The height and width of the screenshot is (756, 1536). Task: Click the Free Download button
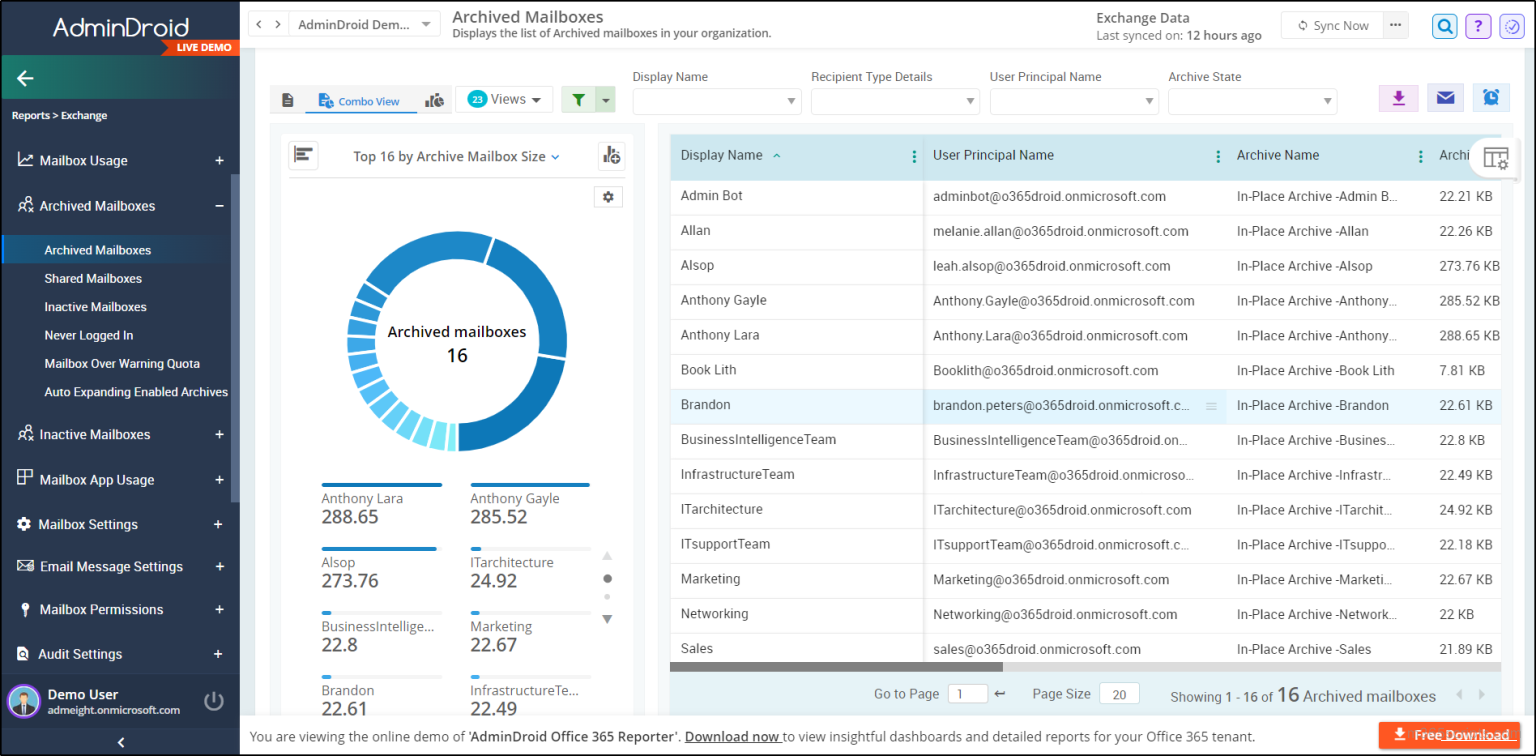point(1450,735)
